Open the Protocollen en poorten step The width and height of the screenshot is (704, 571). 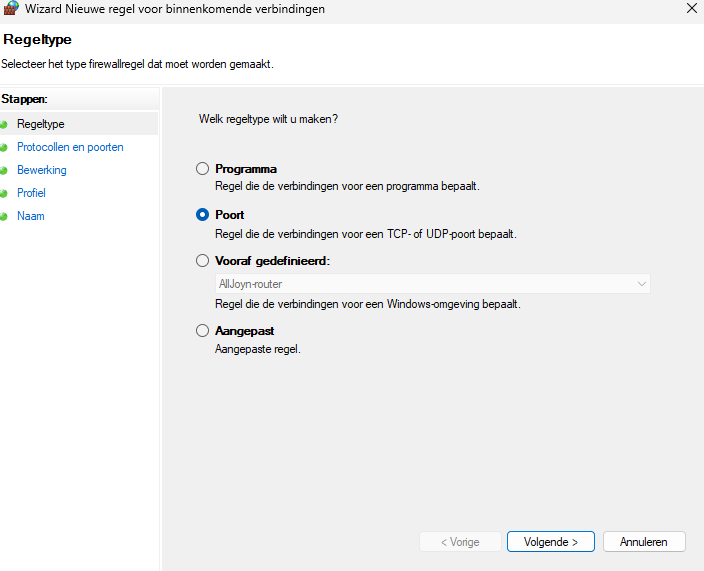coord(70,147)
